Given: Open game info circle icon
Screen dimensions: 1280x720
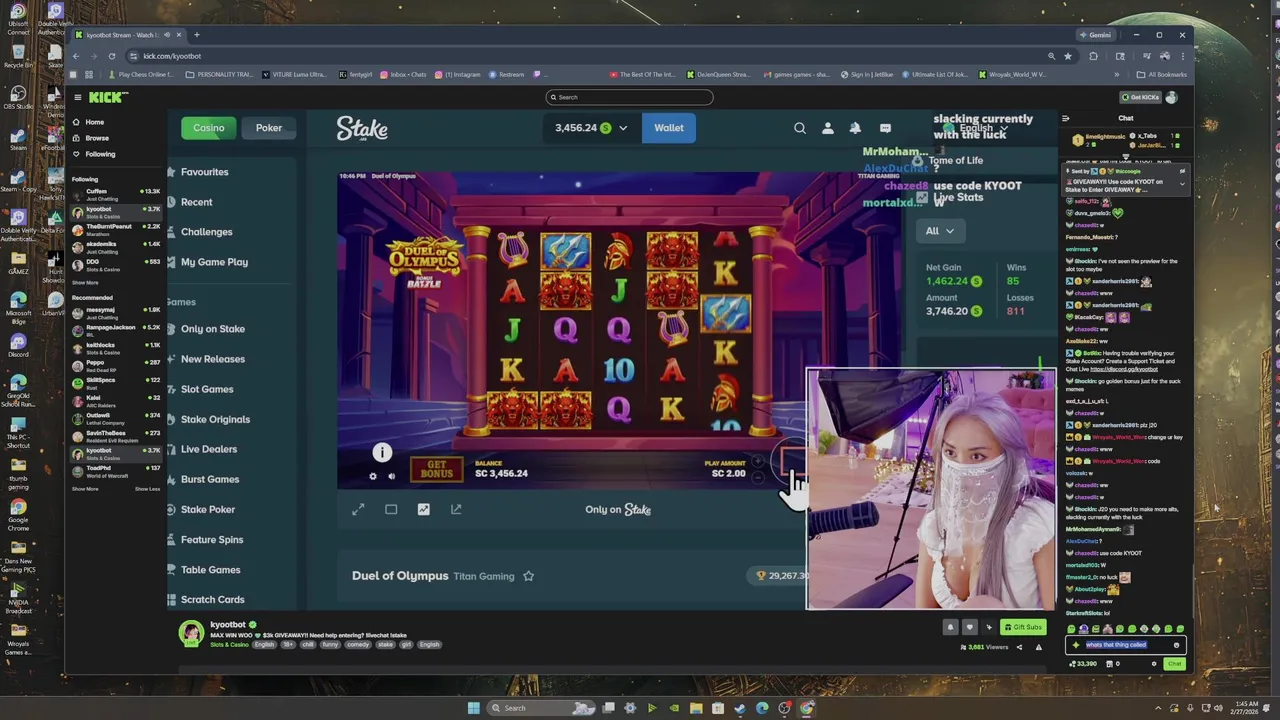Looking at the screenshot, I should click(x=382, y=452).
